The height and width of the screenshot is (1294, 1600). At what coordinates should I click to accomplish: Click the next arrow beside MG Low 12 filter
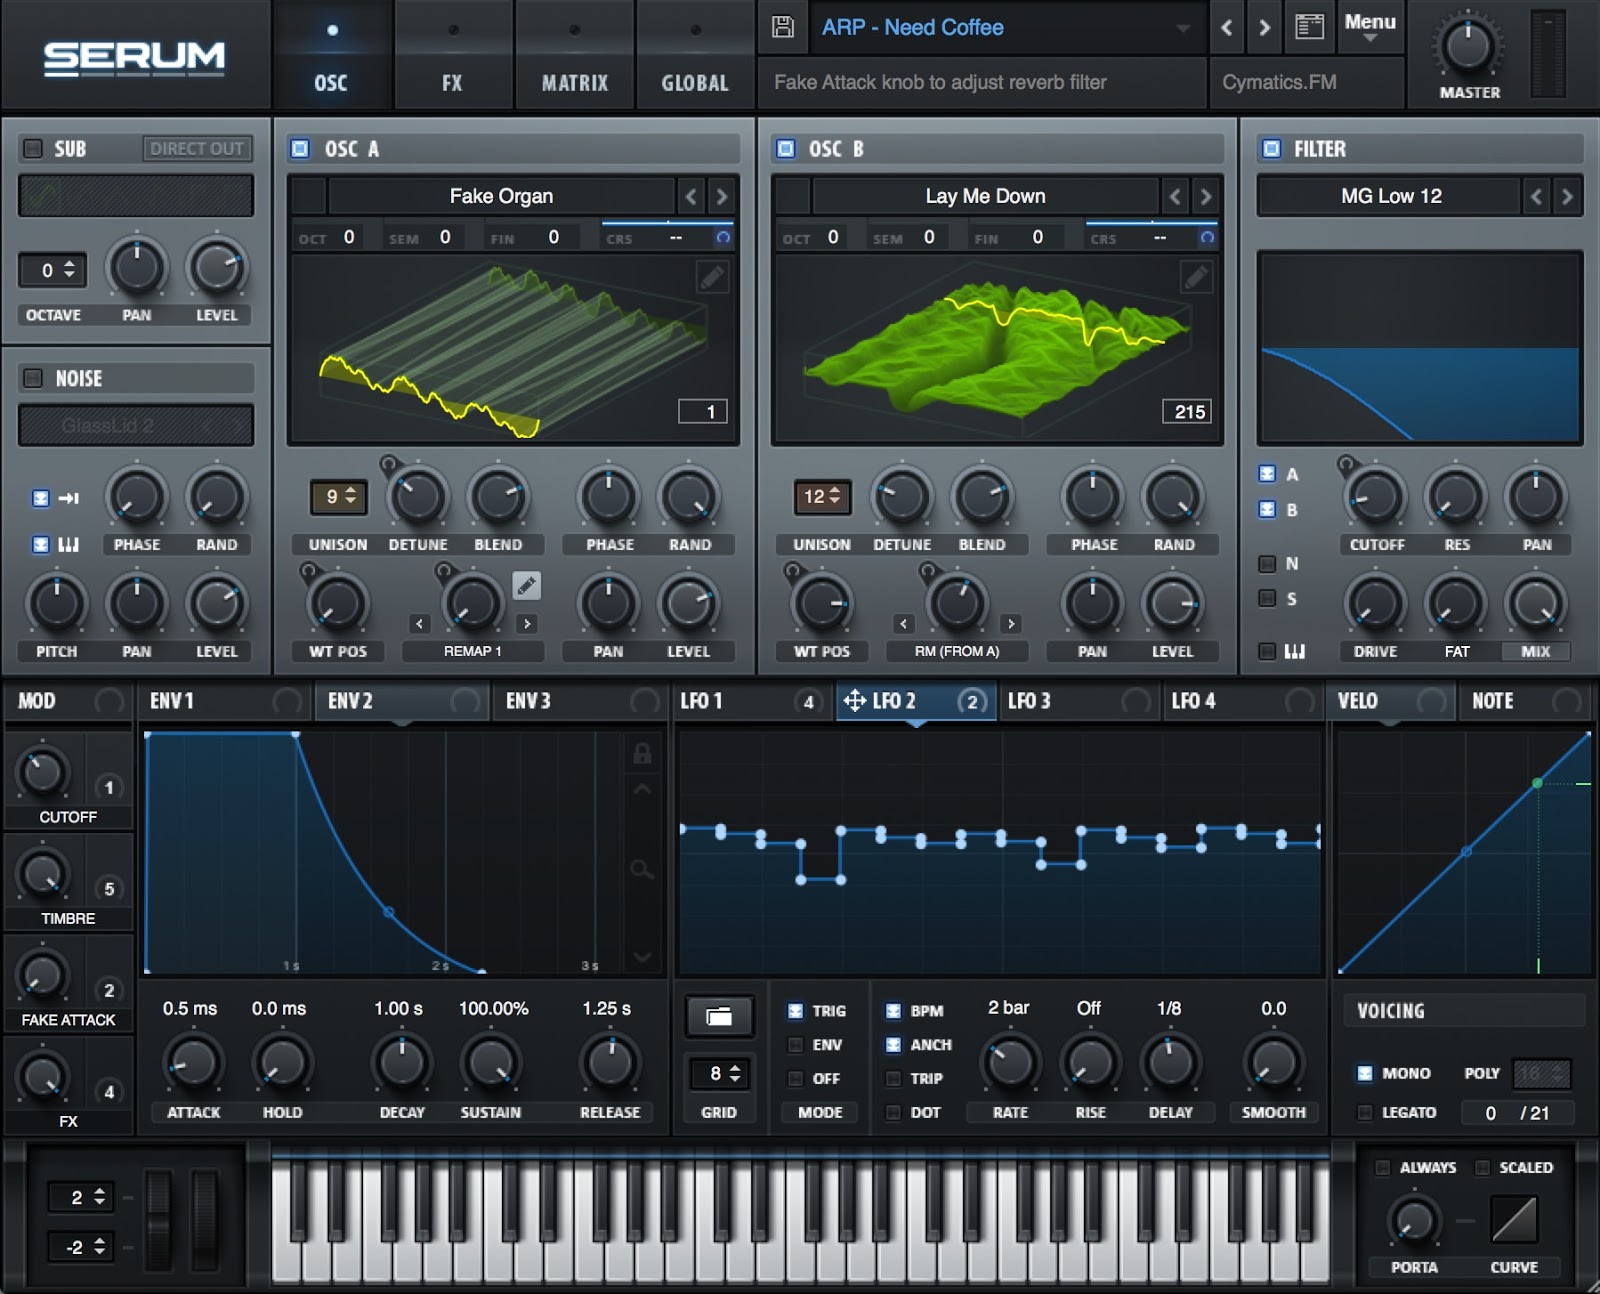tap(1566, 196)
